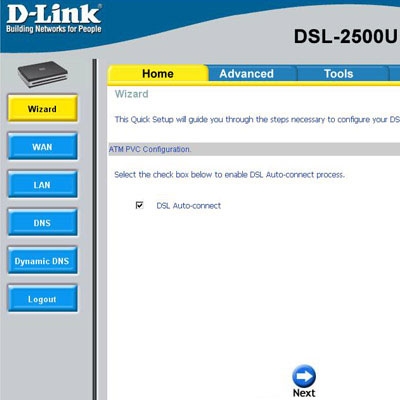Image resolution: width=400 pixels, height=400 pixels.
Task: Click the Wizard page heading
Action: (131, 94)
